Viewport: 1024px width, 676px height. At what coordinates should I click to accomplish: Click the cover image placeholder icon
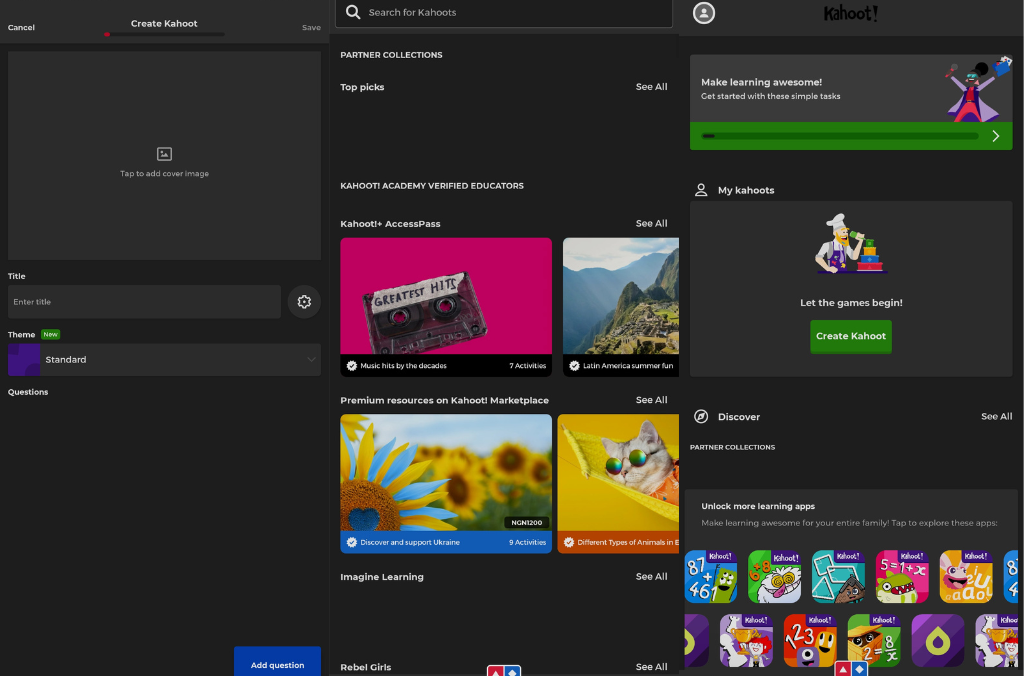pyautogui.click(x=165, y=154)
